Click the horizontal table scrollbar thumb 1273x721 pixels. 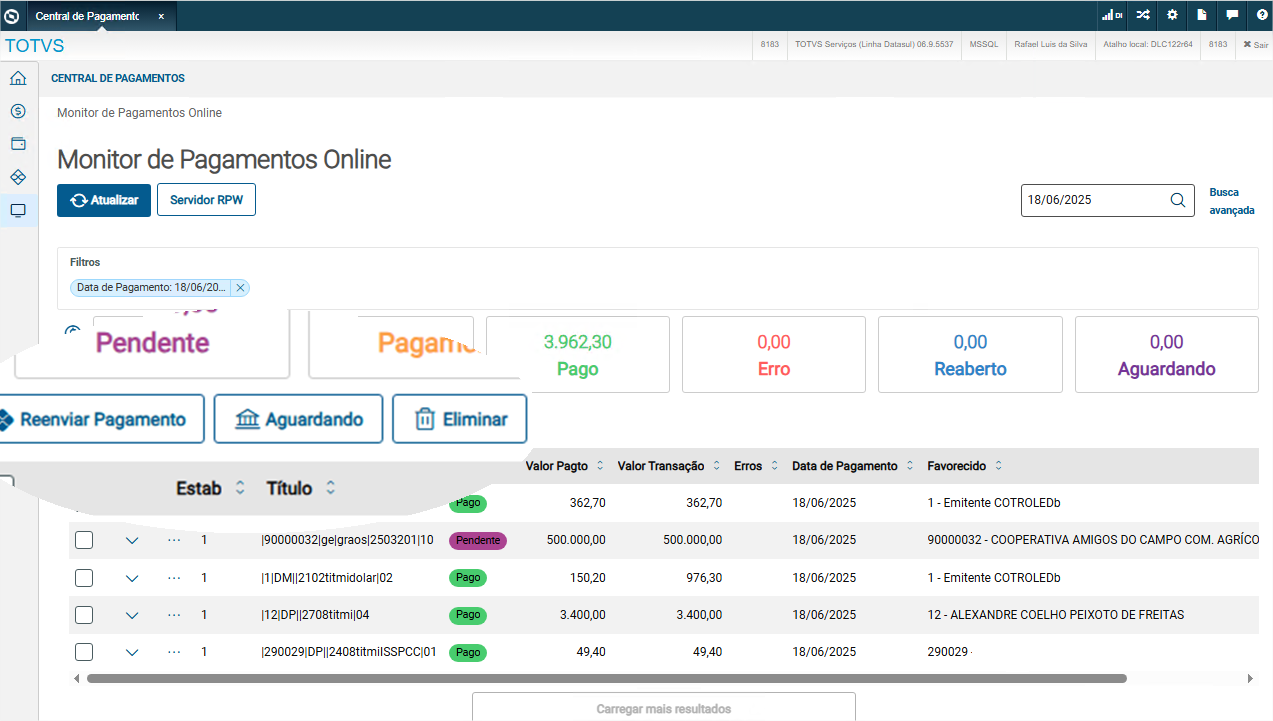point(606,678)
